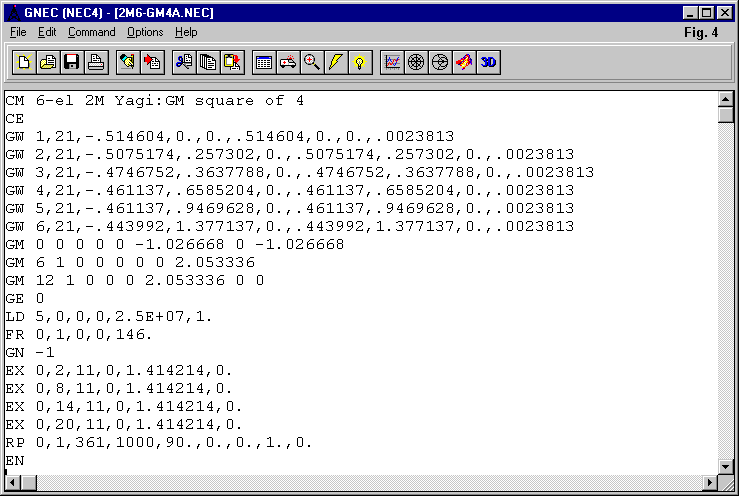Click the light bulb icon

(x=360, y=62)
